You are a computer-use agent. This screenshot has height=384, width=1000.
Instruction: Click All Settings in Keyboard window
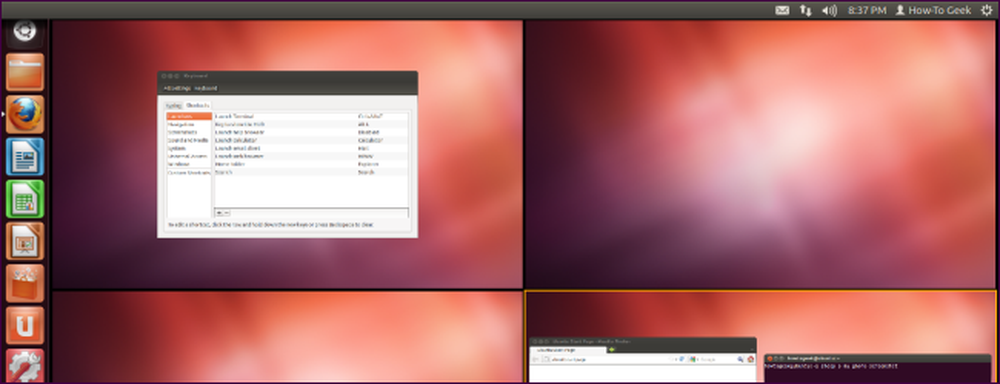pyautogui.click(x=177, y=88)
